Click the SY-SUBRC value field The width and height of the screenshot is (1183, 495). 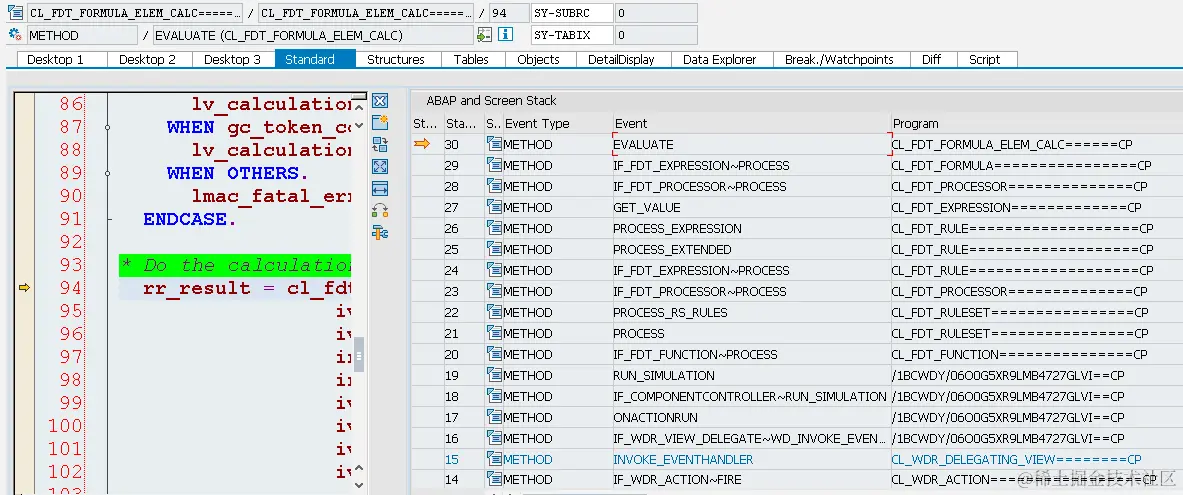[656, 13]
